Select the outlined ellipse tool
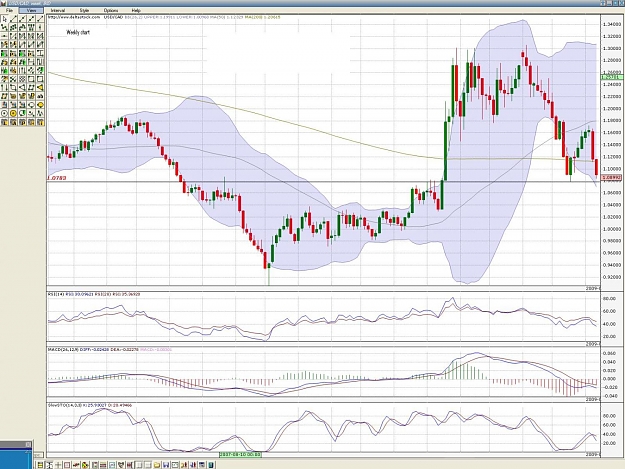This screenshot has width=625, height=469. [x=31, y=105]
